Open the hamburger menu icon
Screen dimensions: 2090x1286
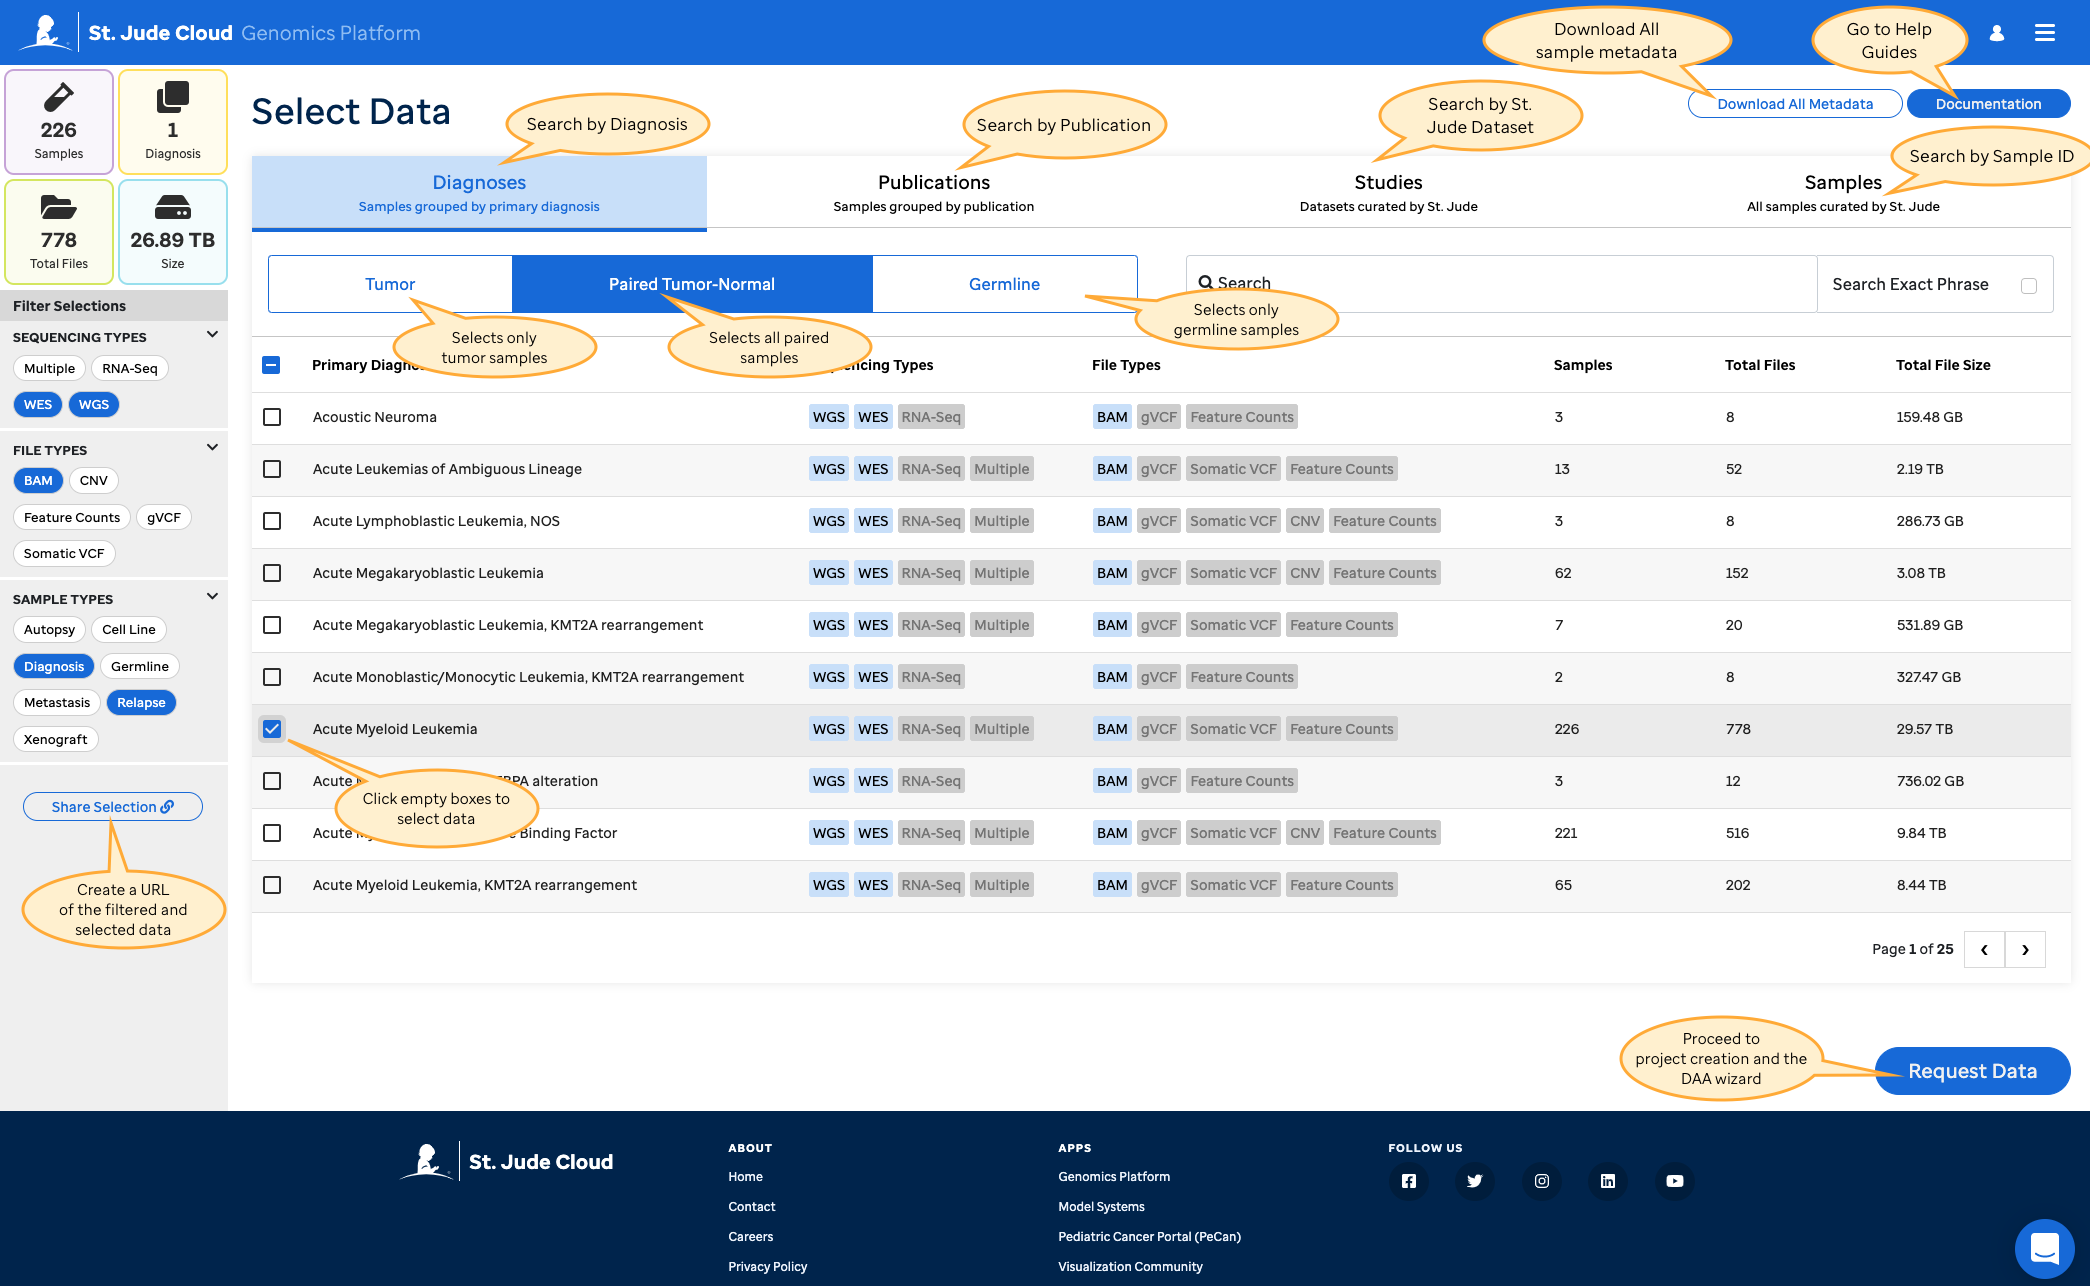(2045, 33)
